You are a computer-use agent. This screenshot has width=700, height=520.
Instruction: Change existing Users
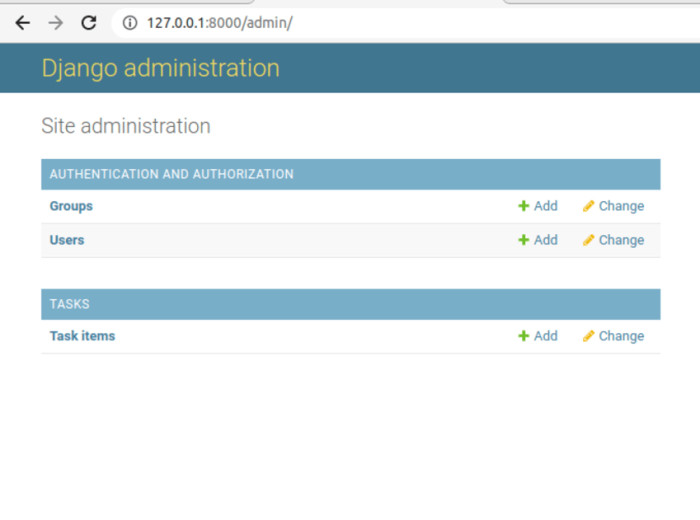[613, 240]
